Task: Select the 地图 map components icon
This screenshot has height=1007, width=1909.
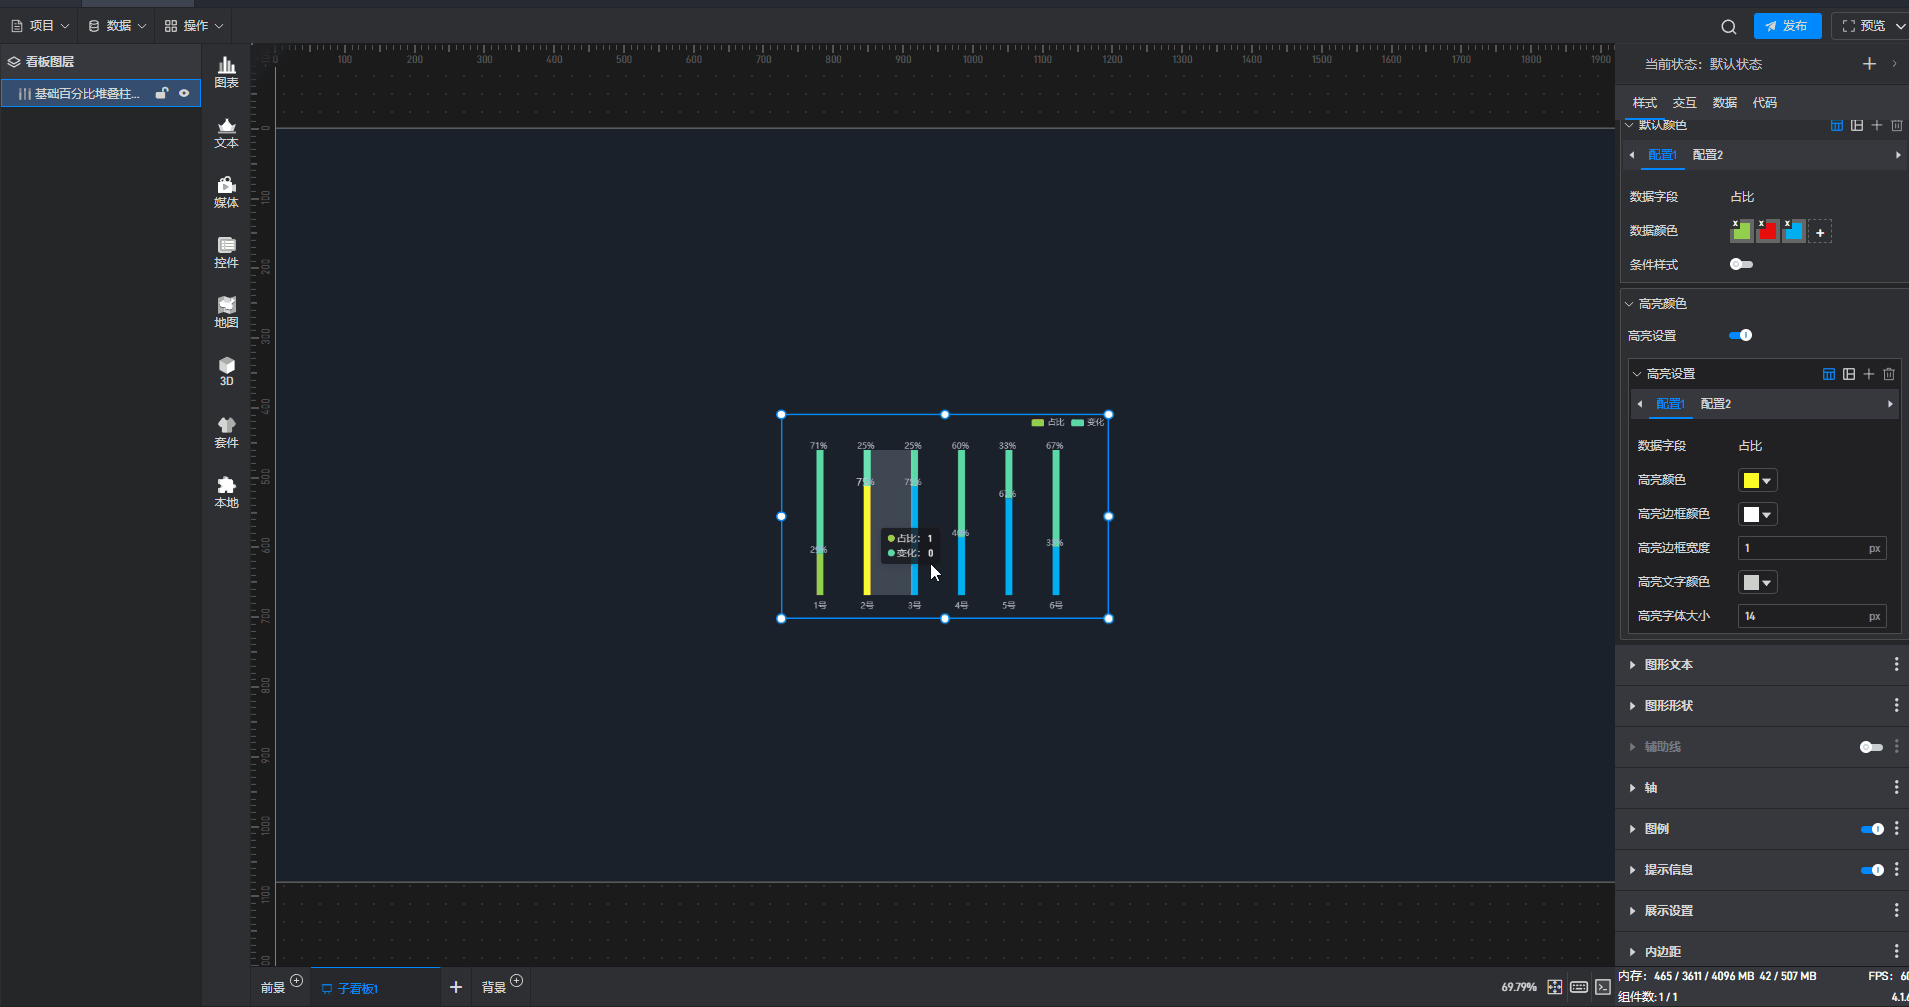Action: click(x=227, y=312)
